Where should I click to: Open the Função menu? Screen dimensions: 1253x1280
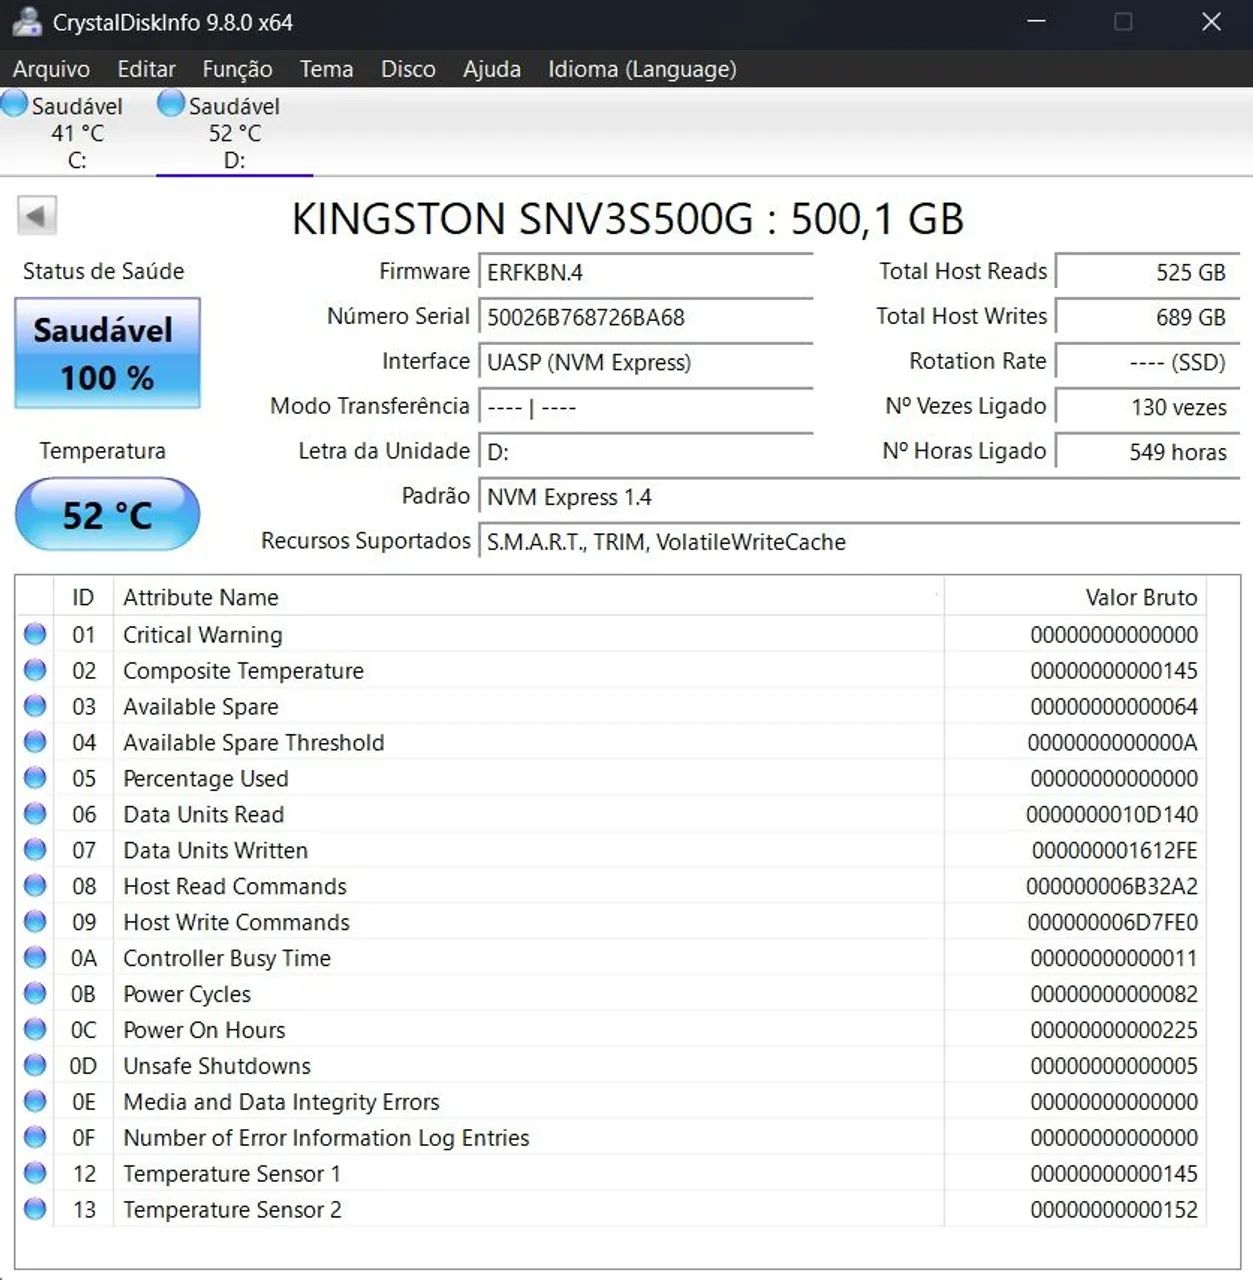[235, 69]
